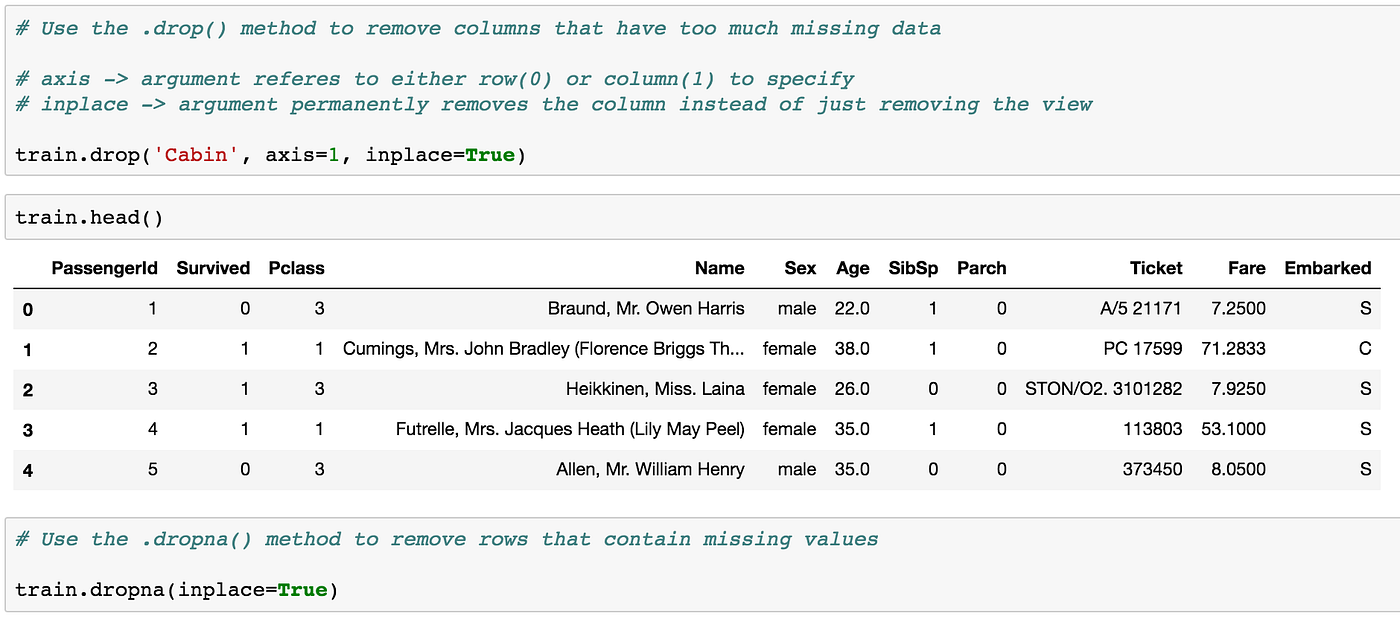Click the train.head() code cell

91,216
